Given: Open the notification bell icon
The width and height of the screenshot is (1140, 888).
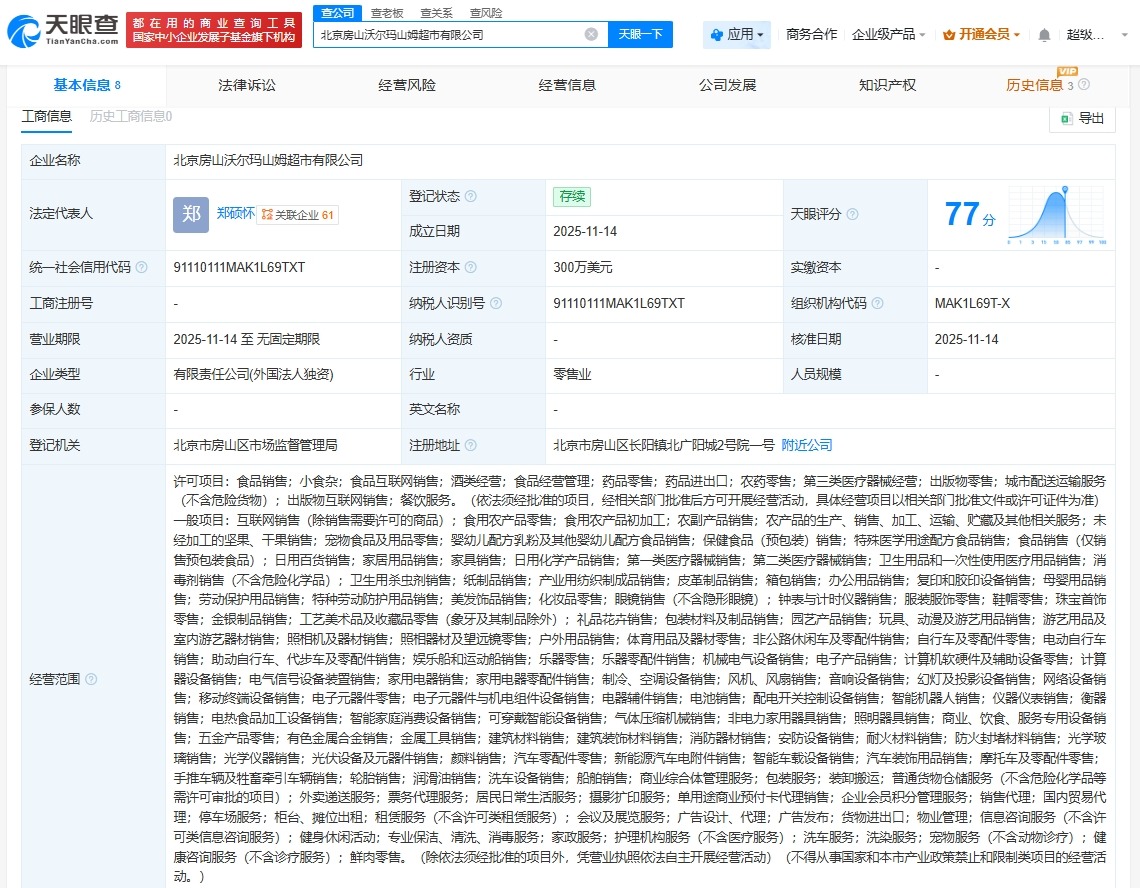Looking at the screenshot, I should click(x=1043, y=33).
